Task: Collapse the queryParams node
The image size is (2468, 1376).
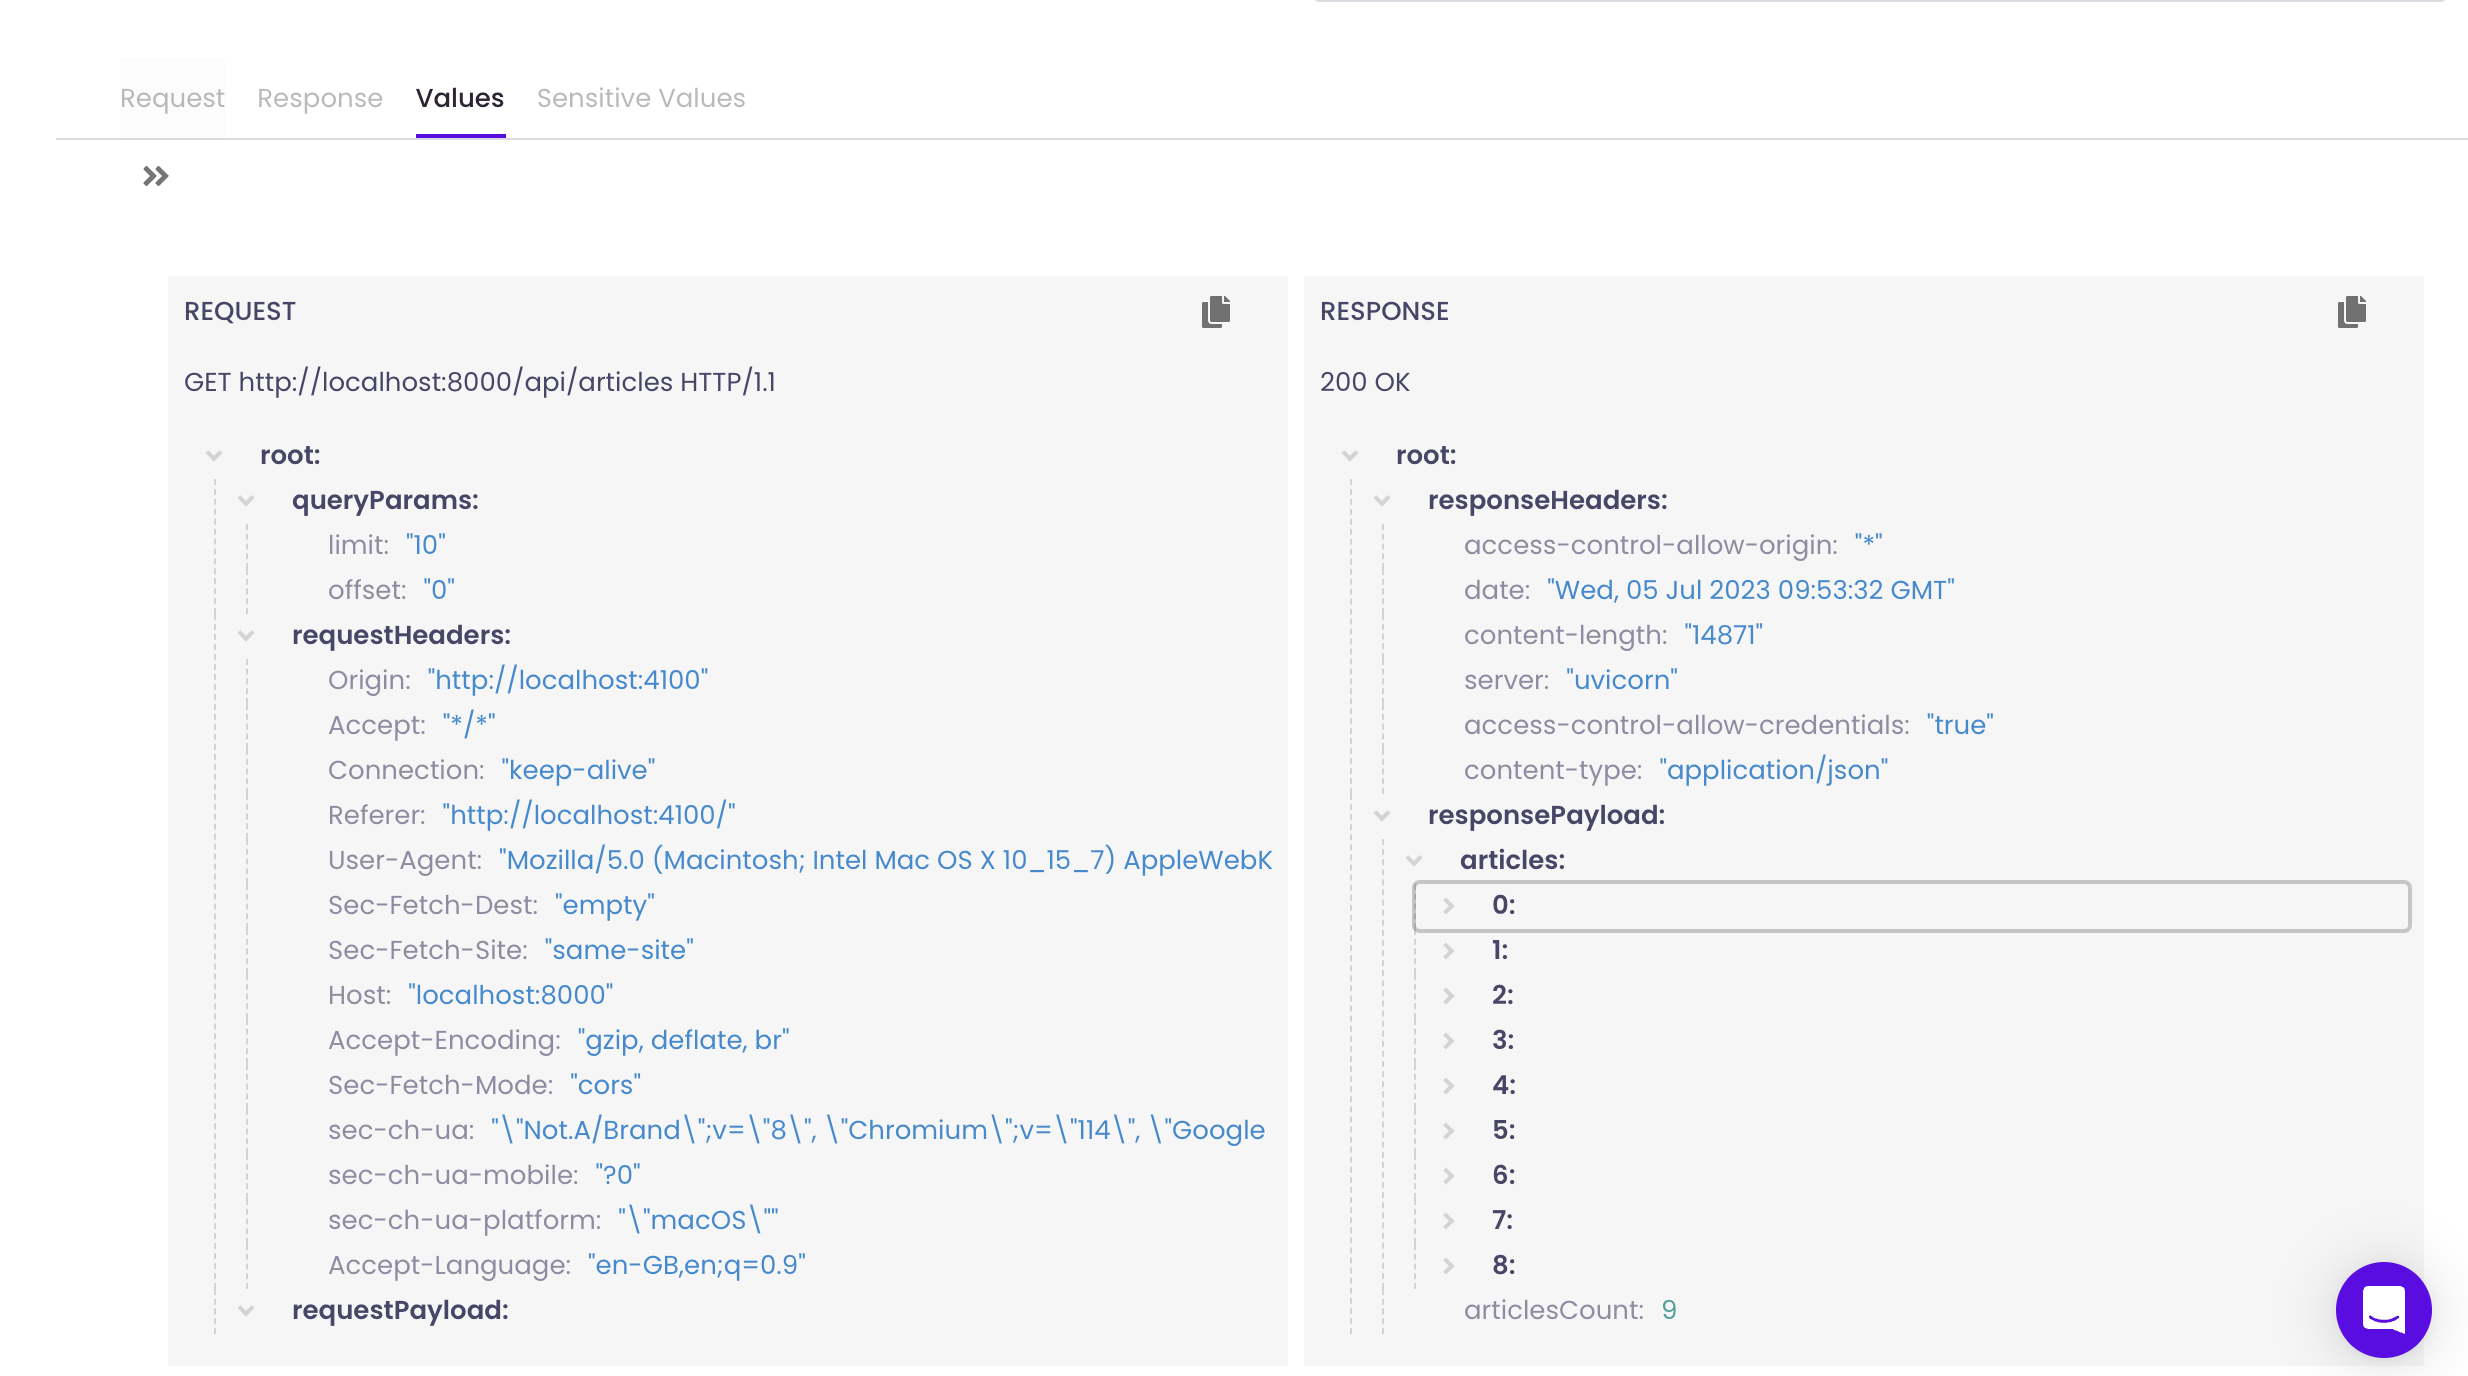Action: [246, 501]
